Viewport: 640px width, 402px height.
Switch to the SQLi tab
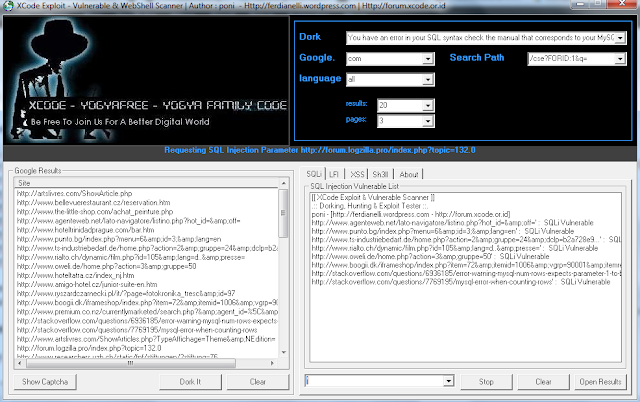click(314, 174)
